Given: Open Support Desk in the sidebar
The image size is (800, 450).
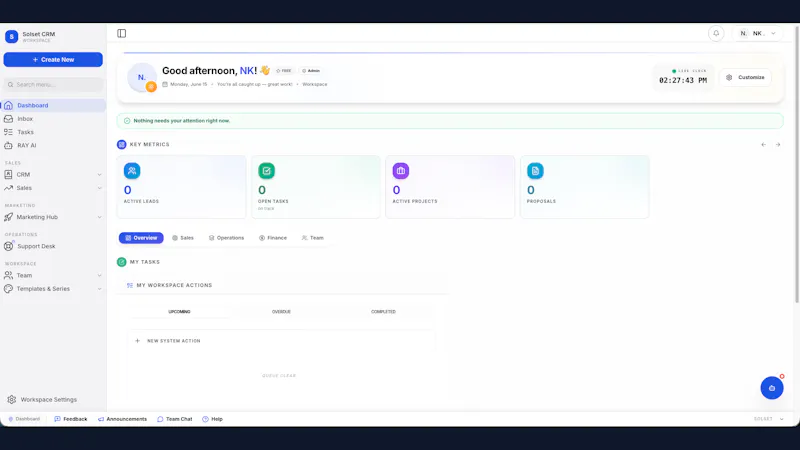Looking at the screenshot, I should (x=53, y=246).
